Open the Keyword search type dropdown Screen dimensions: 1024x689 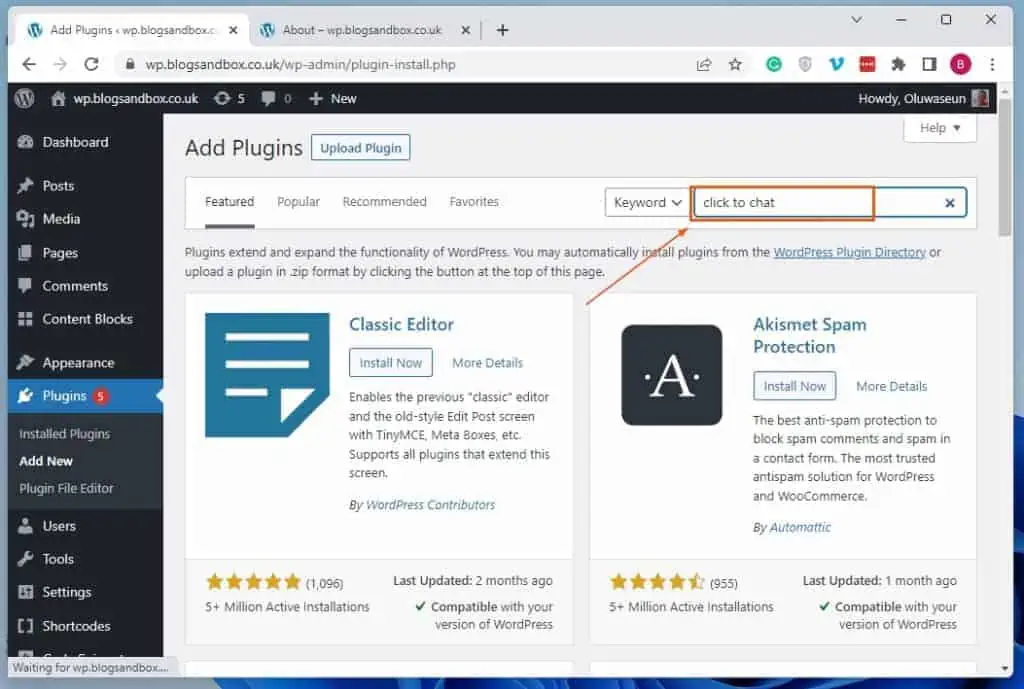point(647,202)
